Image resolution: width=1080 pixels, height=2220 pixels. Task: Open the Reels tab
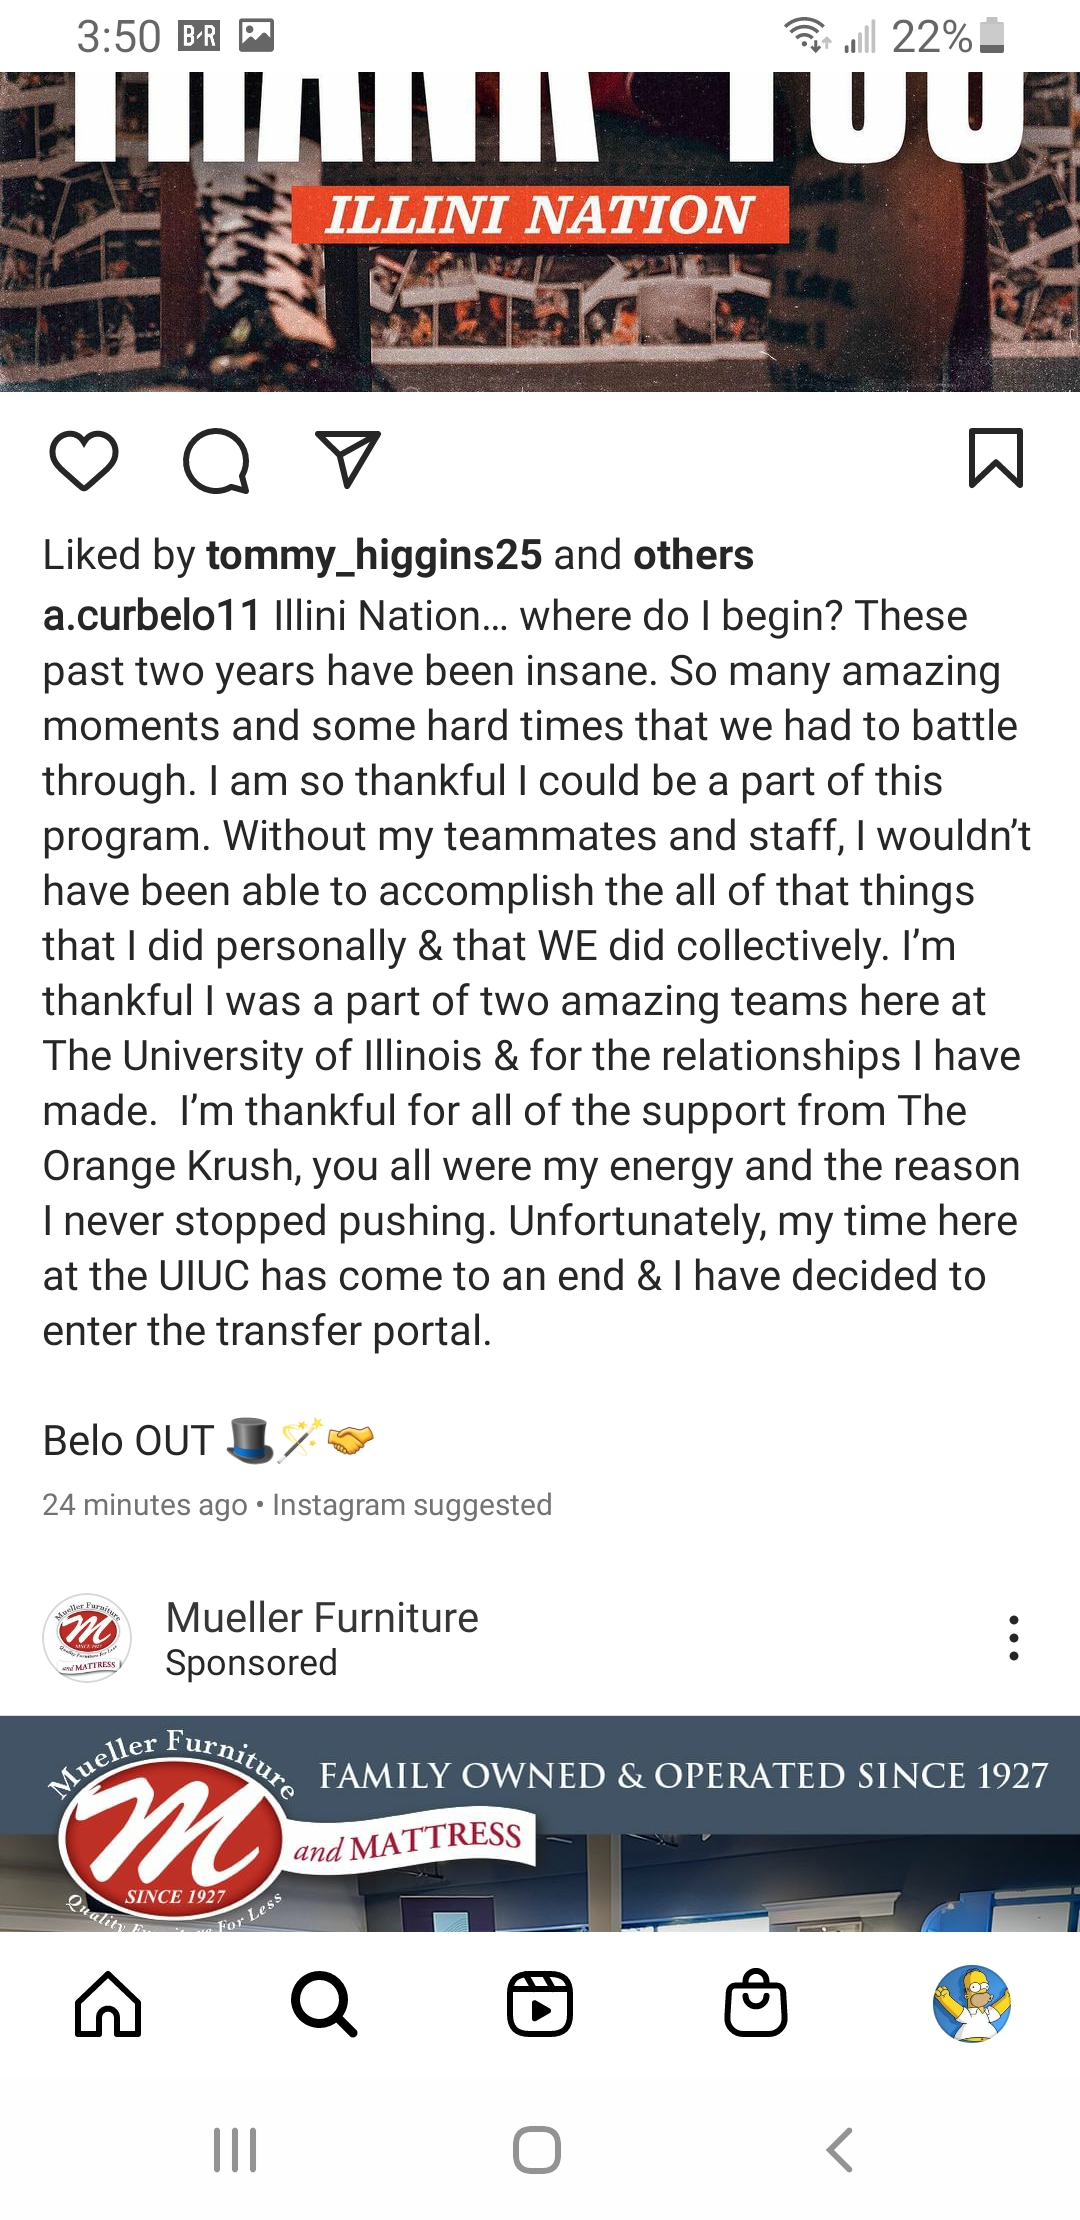tap(540, 2005)
